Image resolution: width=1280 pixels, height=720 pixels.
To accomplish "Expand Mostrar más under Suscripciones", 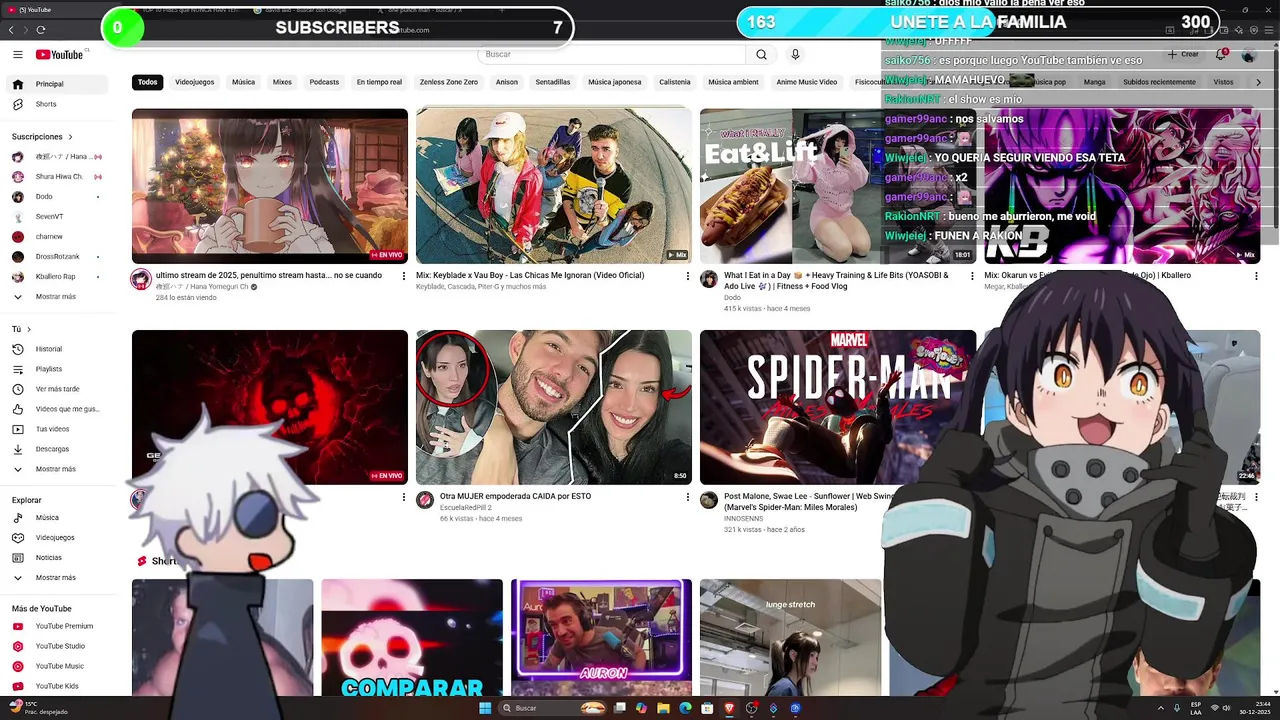I will [x=56, y=297].
